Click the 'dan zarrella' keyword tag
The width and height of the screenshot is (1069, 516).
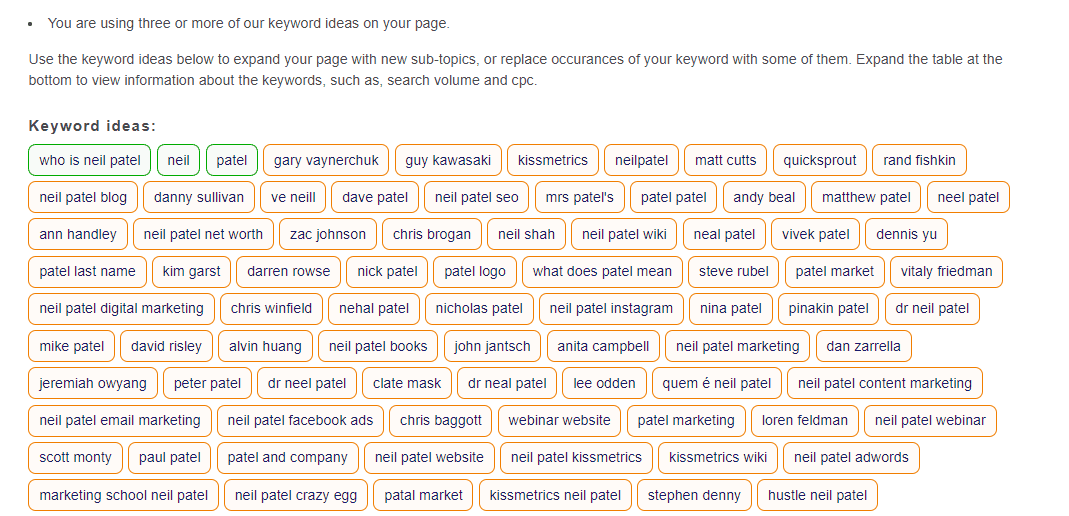click(x=863, y=346)
